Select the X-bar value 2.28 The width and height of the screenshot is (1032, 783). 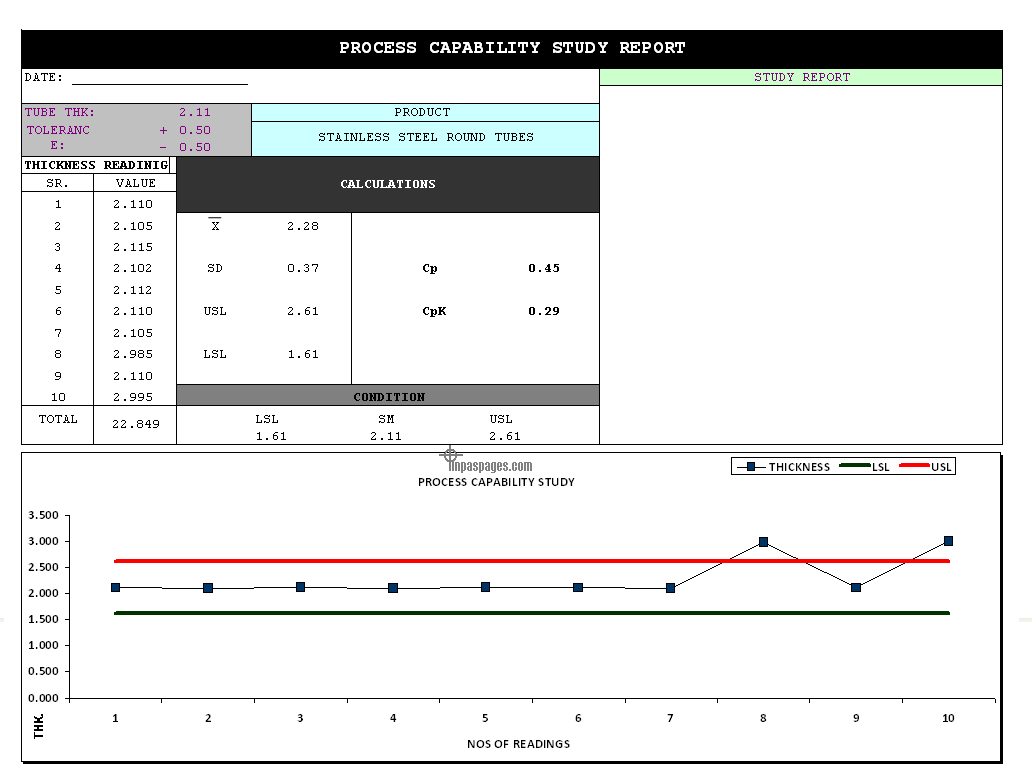coord(303,226)
